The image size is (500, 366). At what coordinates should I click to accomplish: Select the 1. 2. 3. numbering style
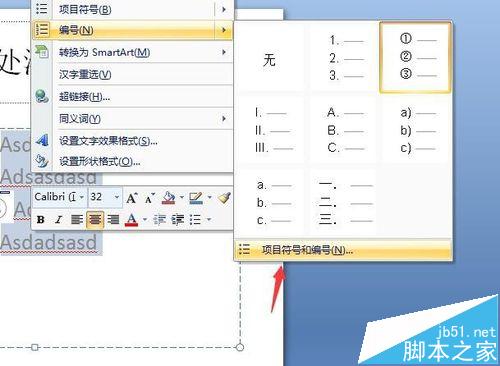(x=344, y=59)
